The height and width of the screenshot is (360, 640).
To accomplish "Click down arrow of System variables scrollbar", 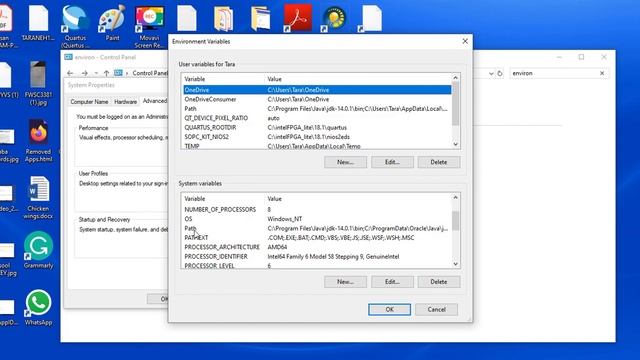I will click(x=456, y=264).
